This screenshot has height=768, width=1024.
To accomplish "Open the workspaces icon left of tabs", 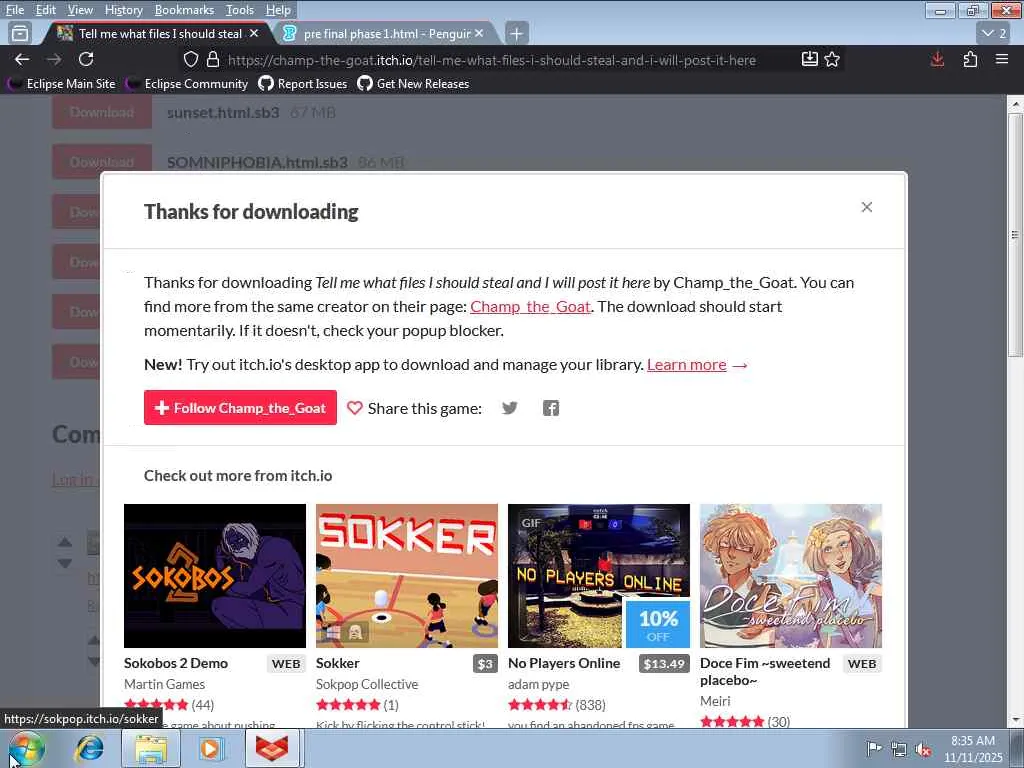I will click(x=20, y=33).
